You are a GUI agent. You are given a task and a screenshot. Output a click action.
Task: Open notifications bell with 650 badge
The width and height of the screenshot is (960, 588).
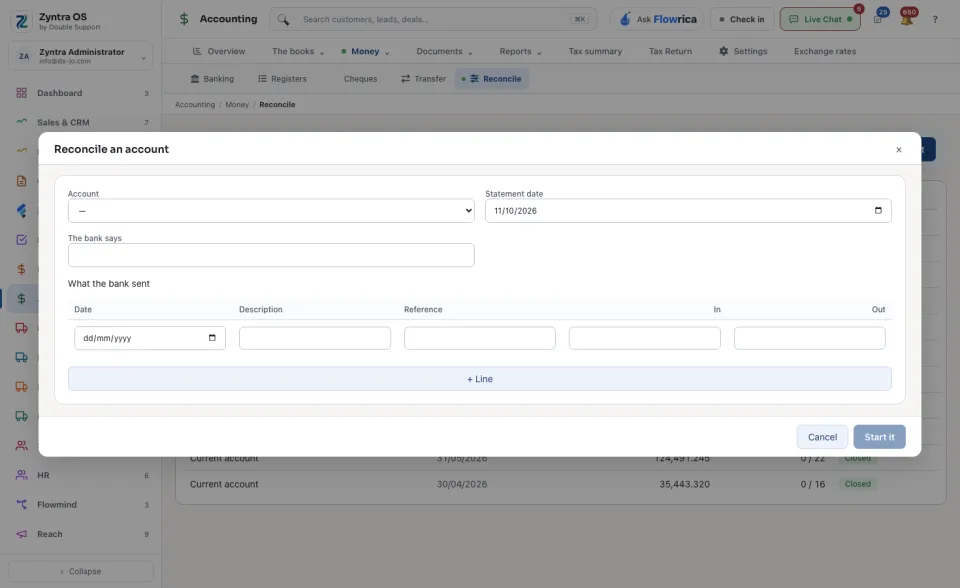coord(907,18)
